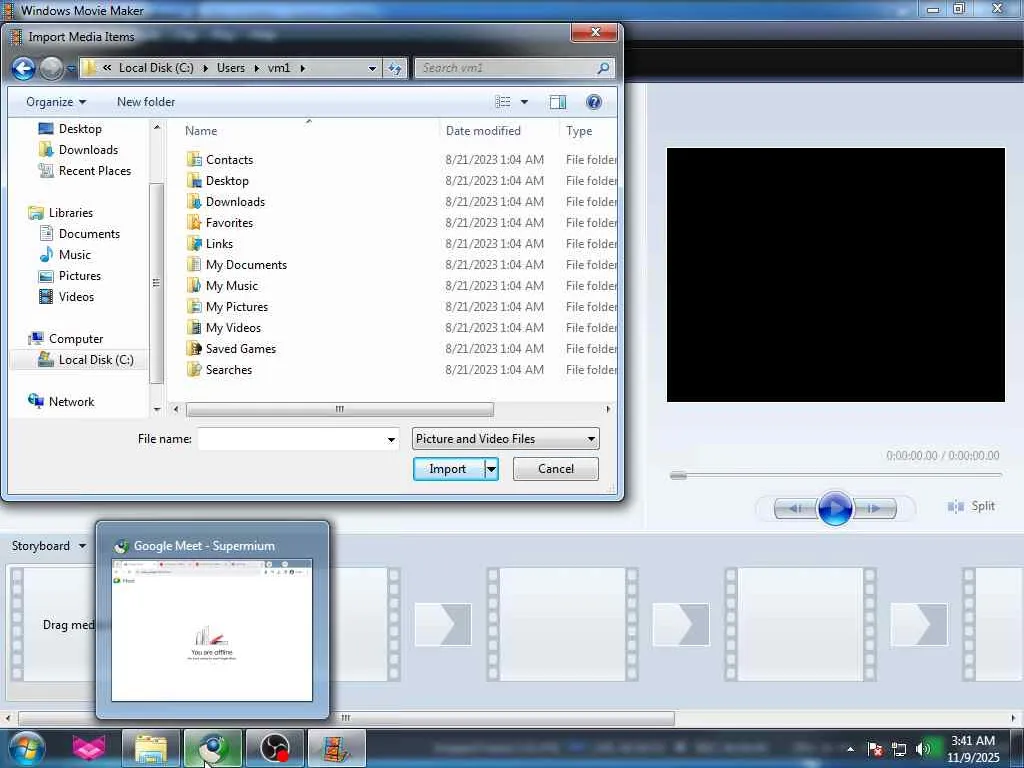Step to previous frame in monitor

795,508
